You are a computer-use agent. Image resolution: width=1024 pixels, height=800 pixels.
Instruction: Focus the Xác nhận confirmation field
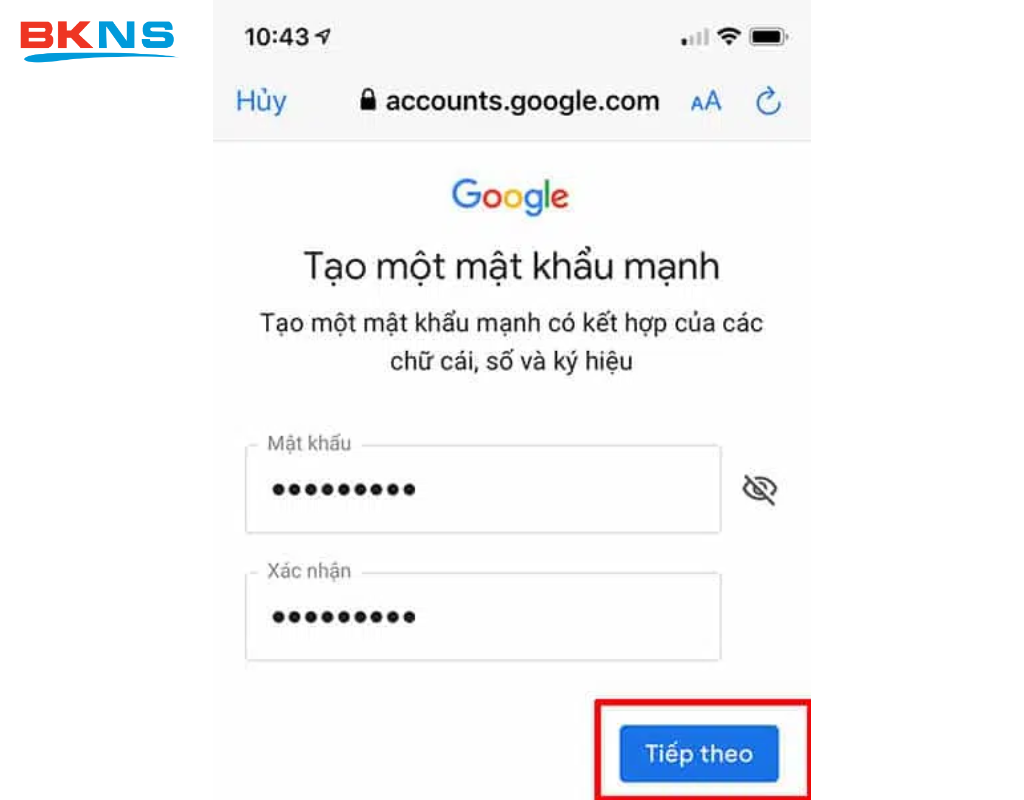click(x=483, y=616)
